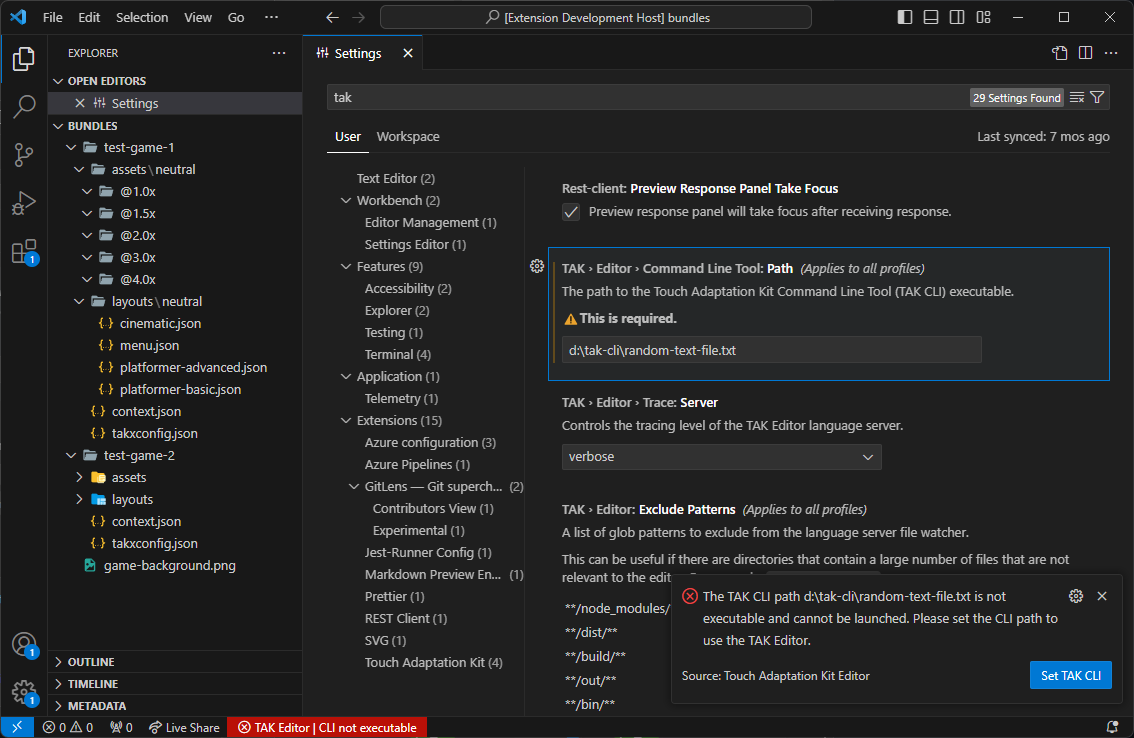Select Azure configuration (3) settings category
This screenshot has height=738, width=1134.
coord(430,443)
